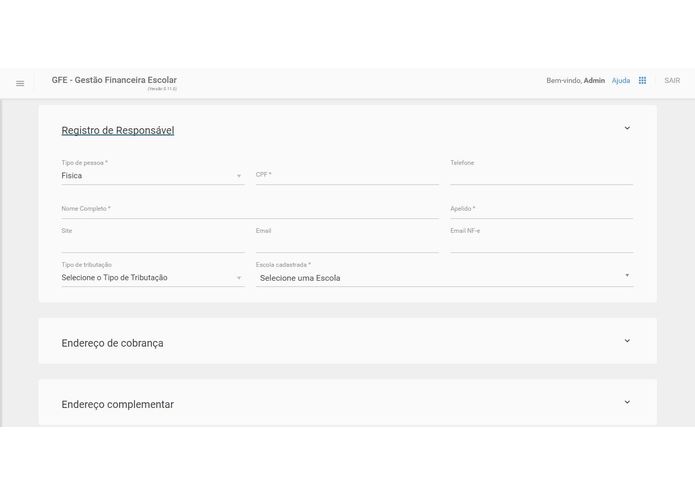
Task: Expand the Endereço complementar section
Action: coord(627,402)
